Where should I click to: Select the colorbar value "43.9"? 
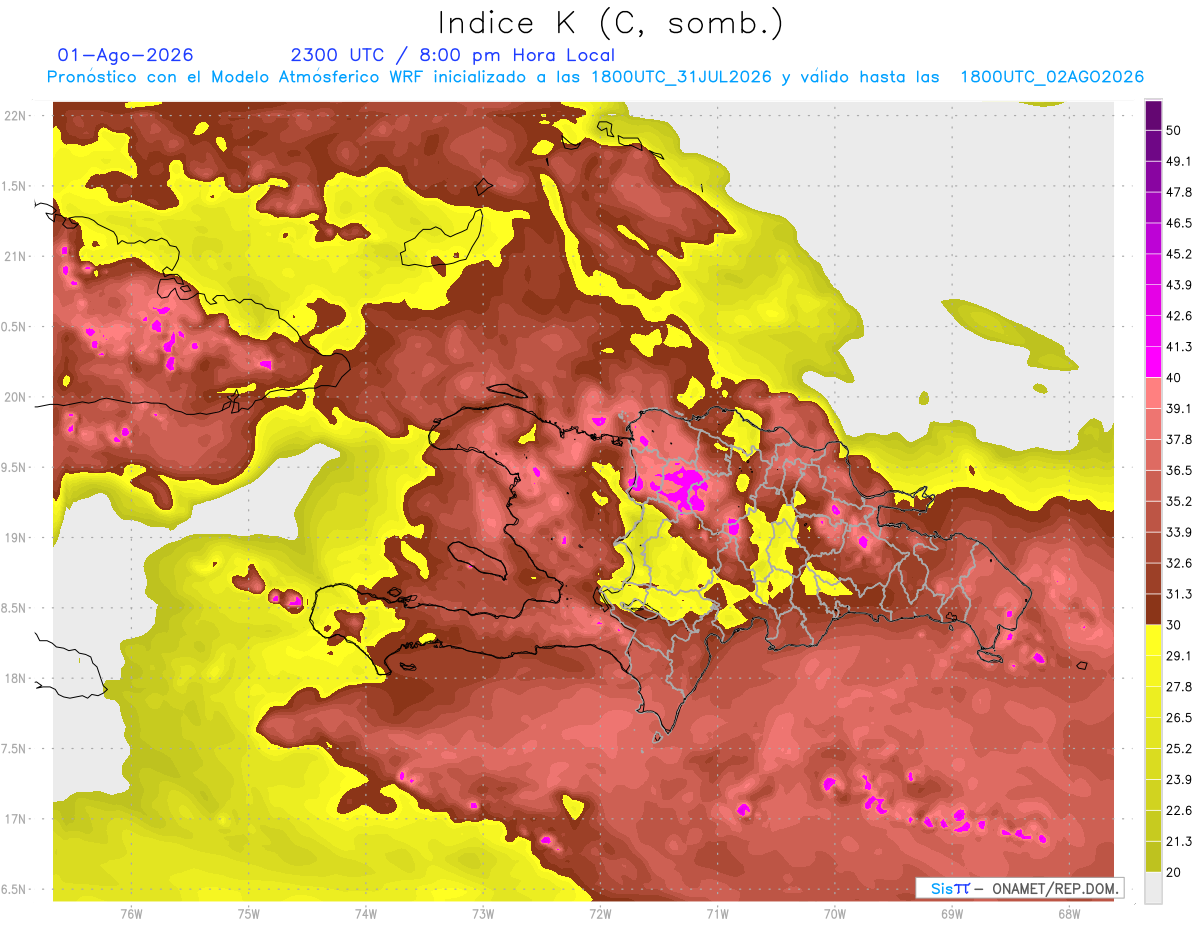pos(1179,286)
